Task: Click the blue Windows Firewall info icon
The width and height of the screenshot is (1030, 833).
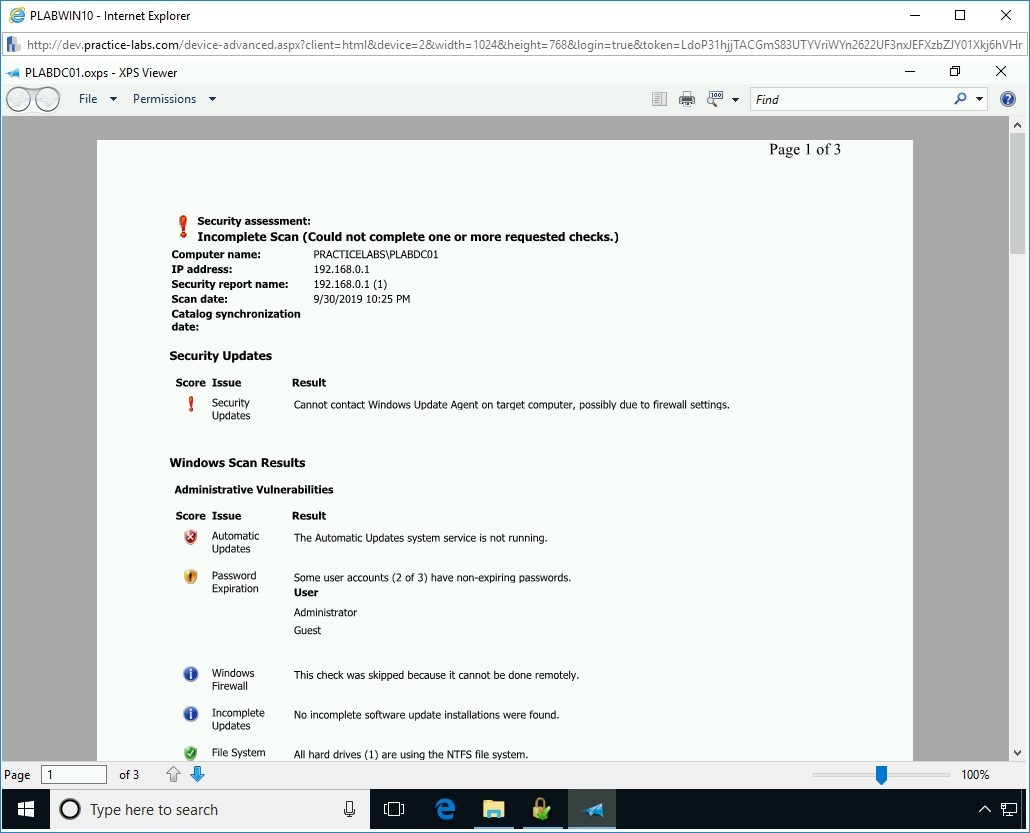Action: coord(190,674)
